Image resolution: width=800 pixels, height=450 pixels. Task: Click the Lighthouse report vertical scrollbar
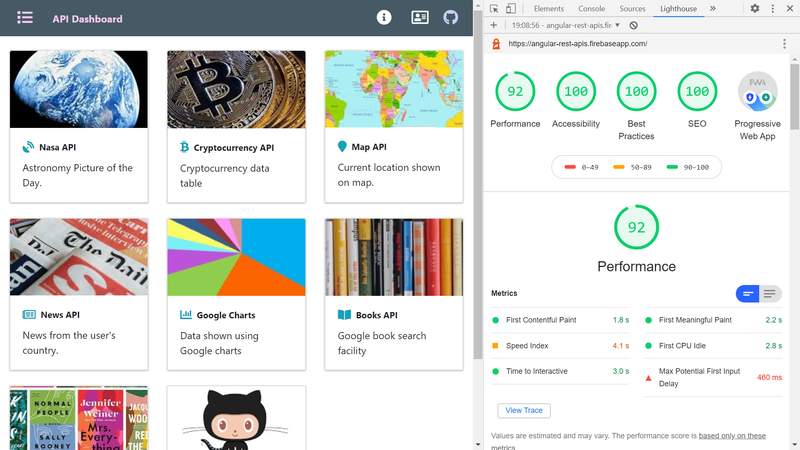pos(794,96)
